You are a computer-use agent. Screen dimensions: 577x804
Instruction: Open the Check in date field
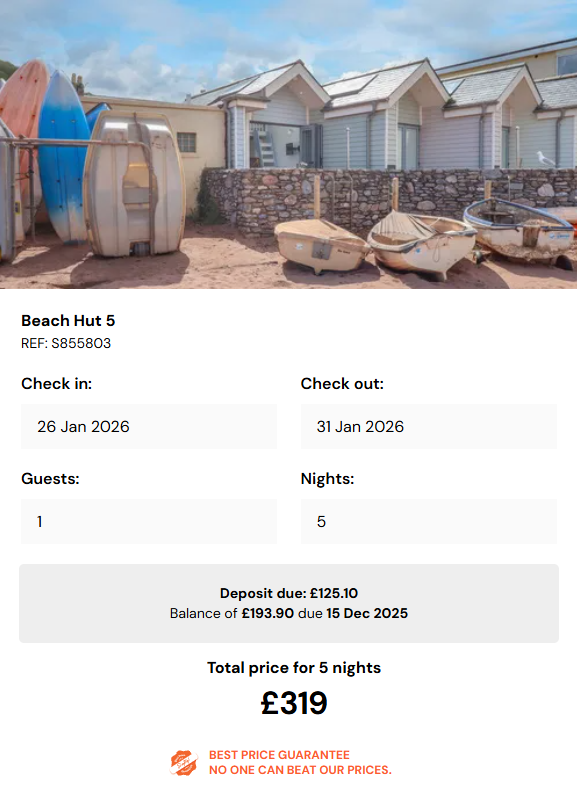[x=149, y=426]
